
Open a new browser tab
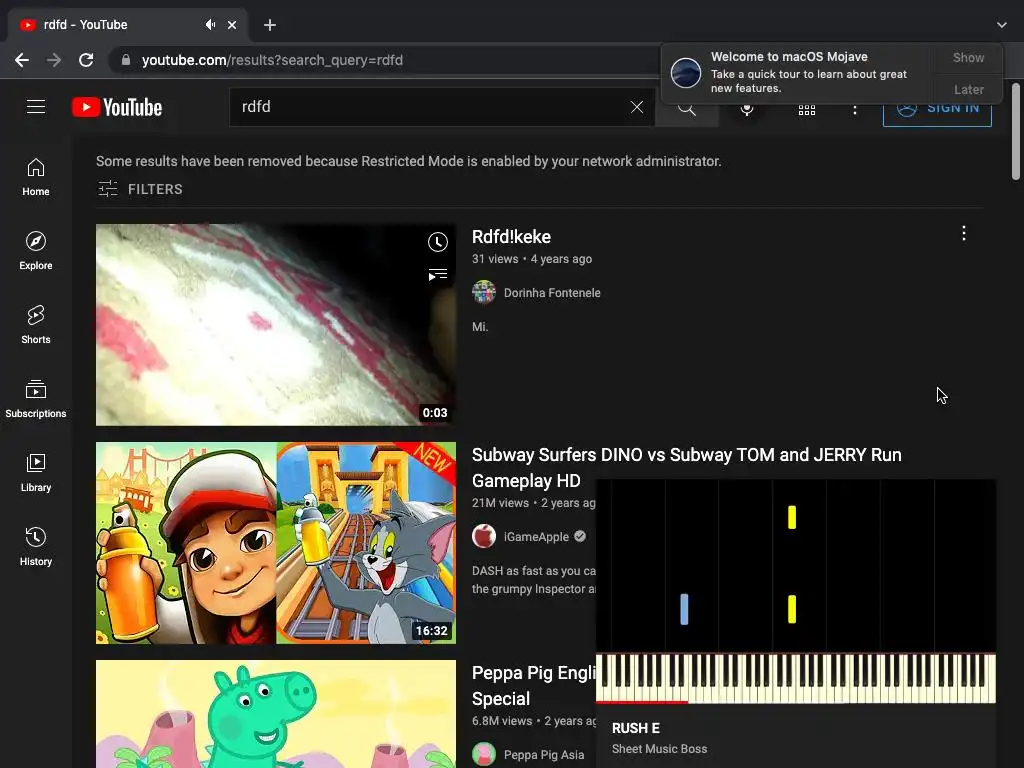[x=270, y=25]
